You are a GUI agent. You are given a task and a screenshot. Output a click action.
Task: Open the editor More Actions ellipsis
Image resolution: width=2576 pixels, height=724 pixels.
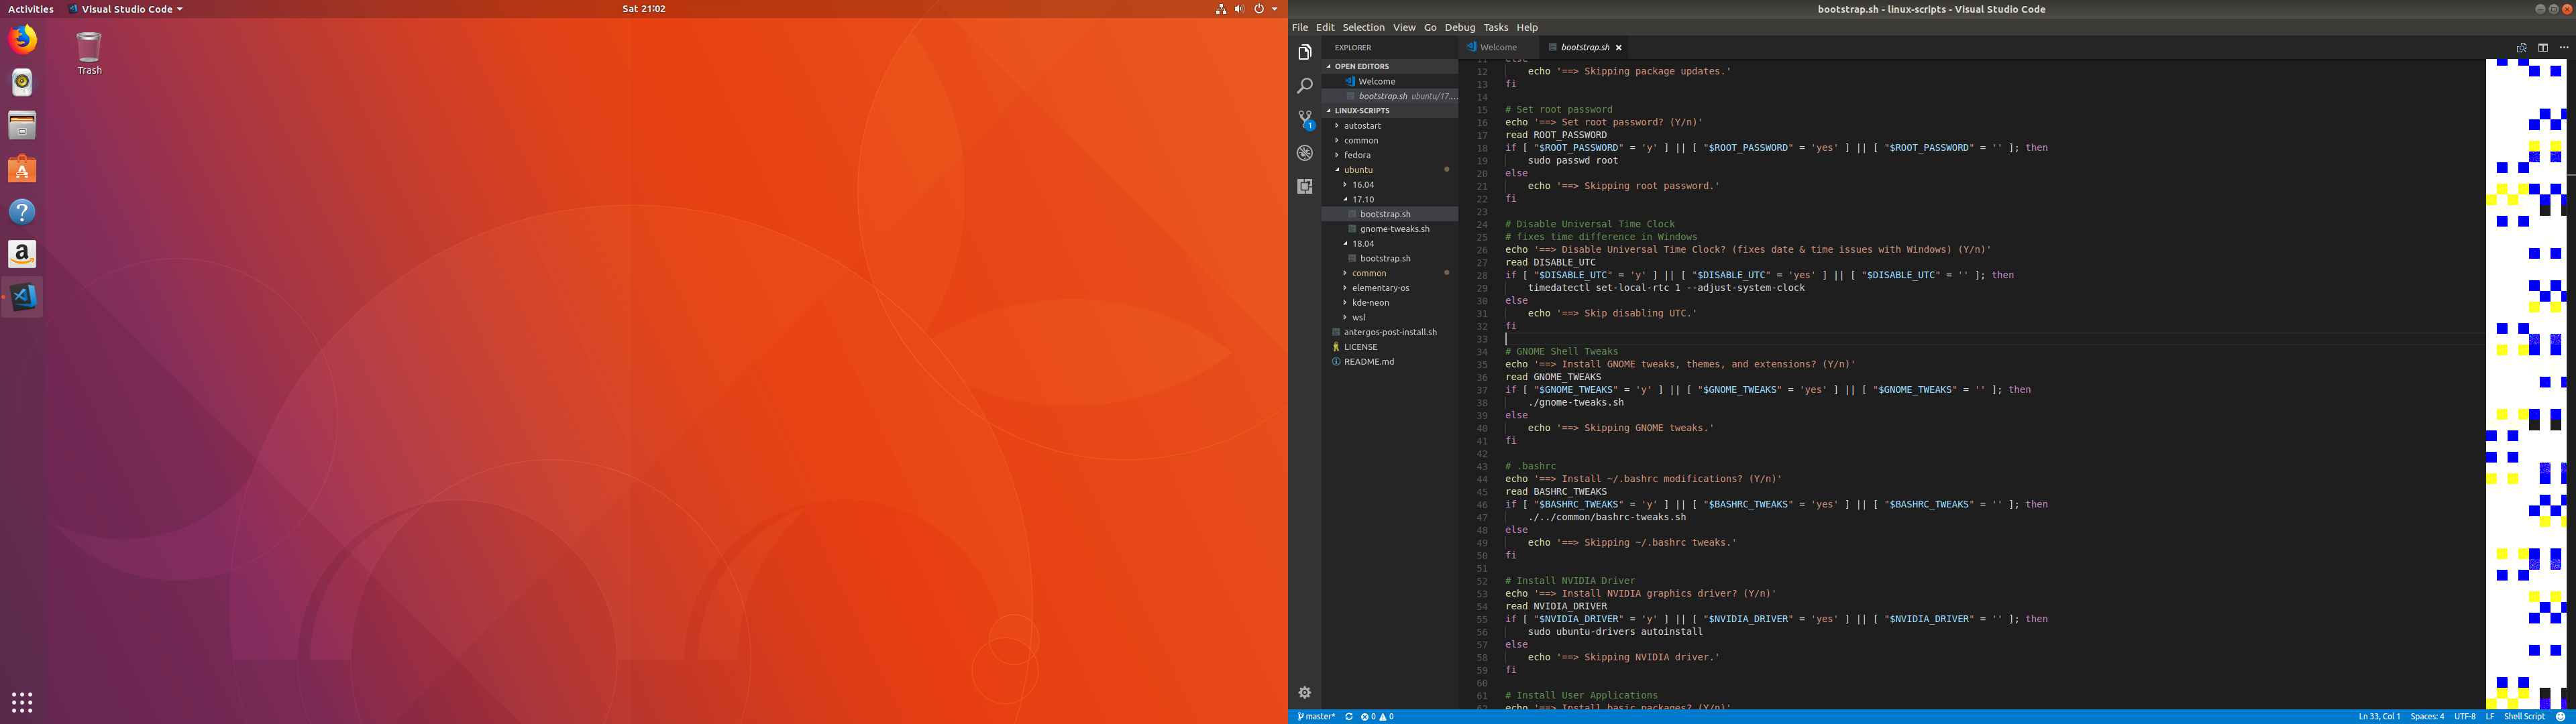(x=2563, y=47)
